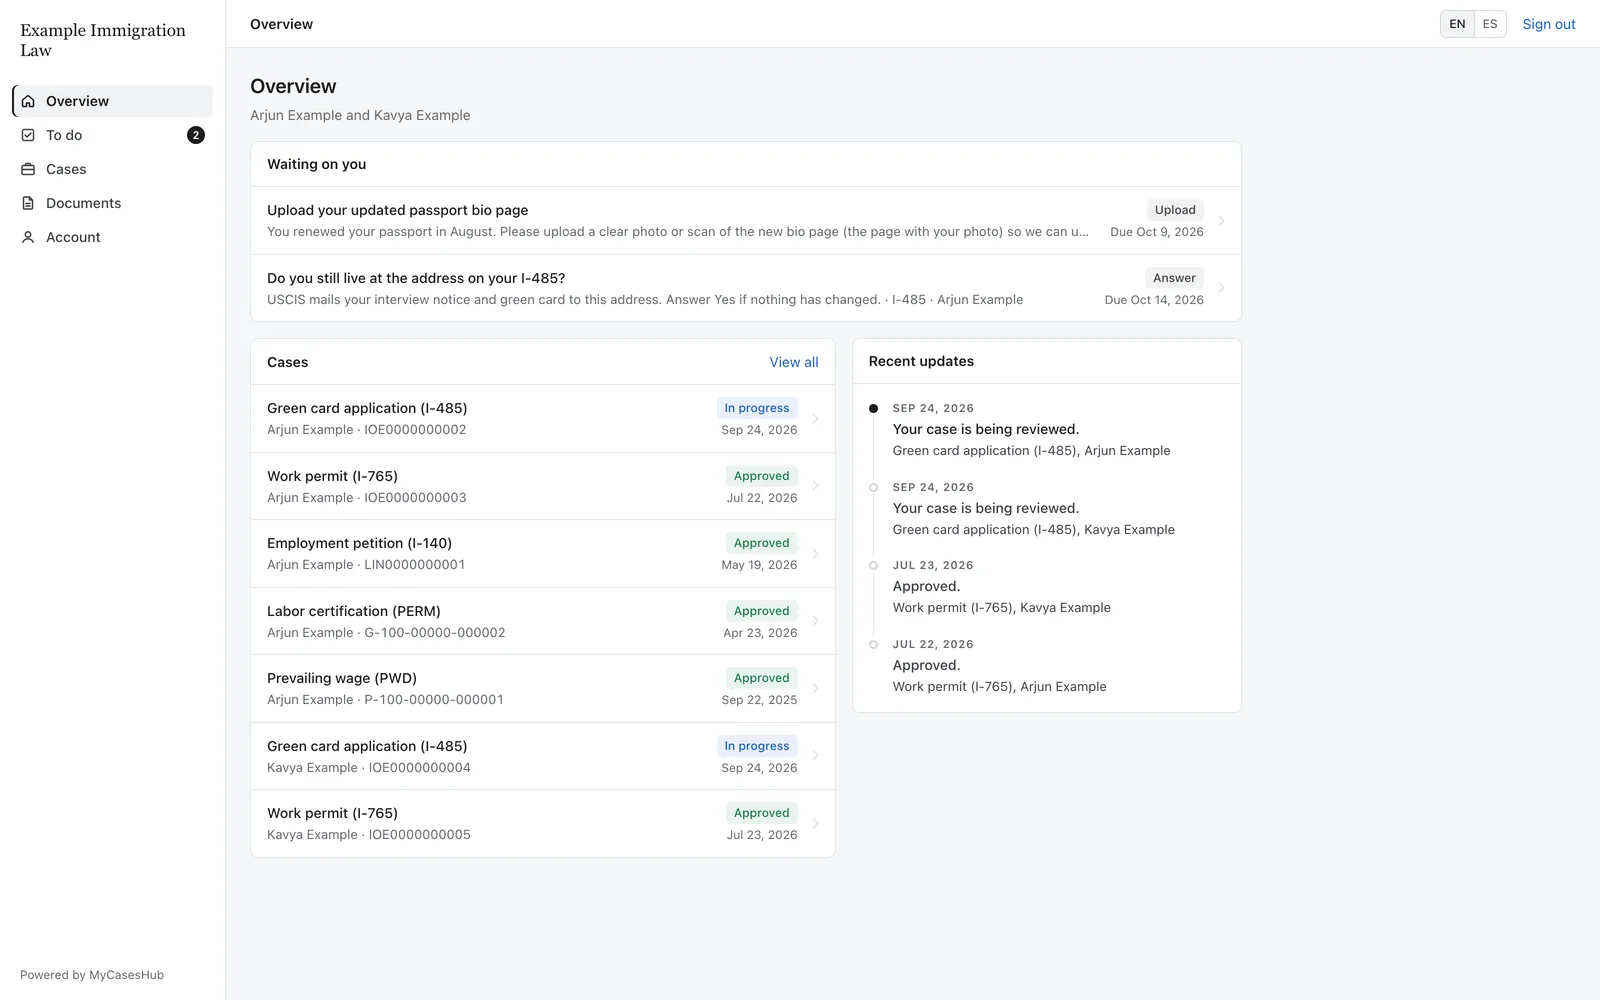The width and height of the screenshot is (1600, 1000).
Task: Expand chevron for Kavya's Green card application
Action: [815, 756]
